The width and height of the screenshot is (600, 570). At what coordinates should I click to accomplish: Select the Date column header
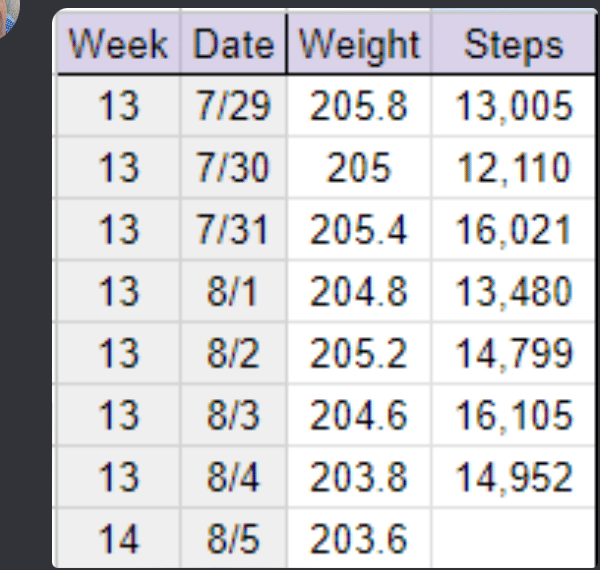coord(233,45)
